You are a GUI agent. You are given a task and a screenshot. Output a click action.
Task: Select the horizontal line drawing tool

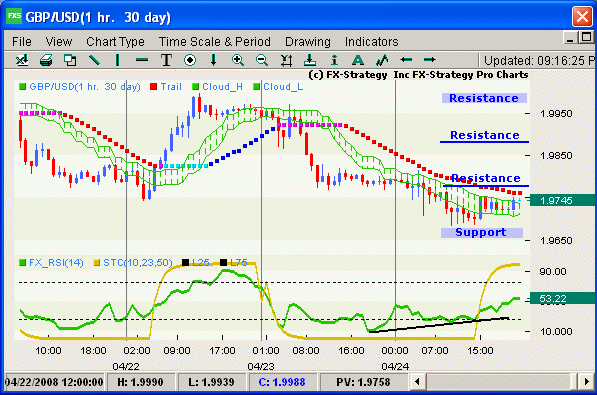[x=142, y=60]
